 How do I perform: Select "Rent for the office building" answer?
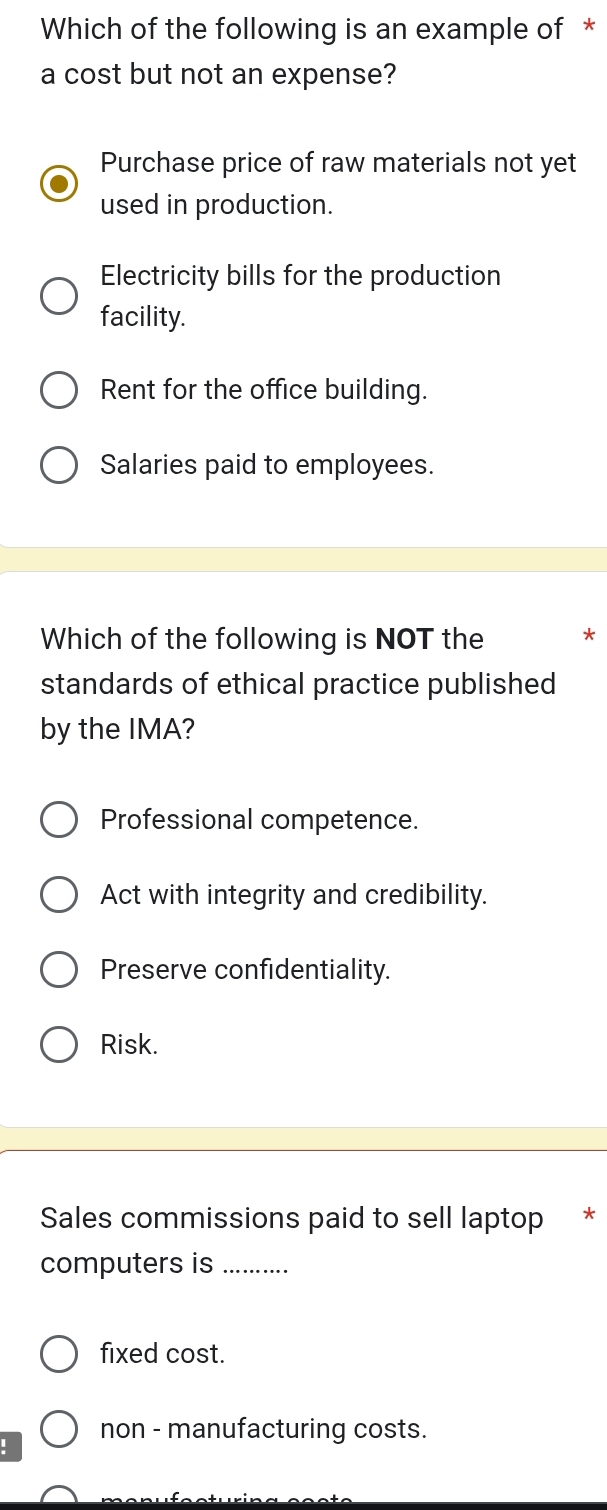click(59, 390)
